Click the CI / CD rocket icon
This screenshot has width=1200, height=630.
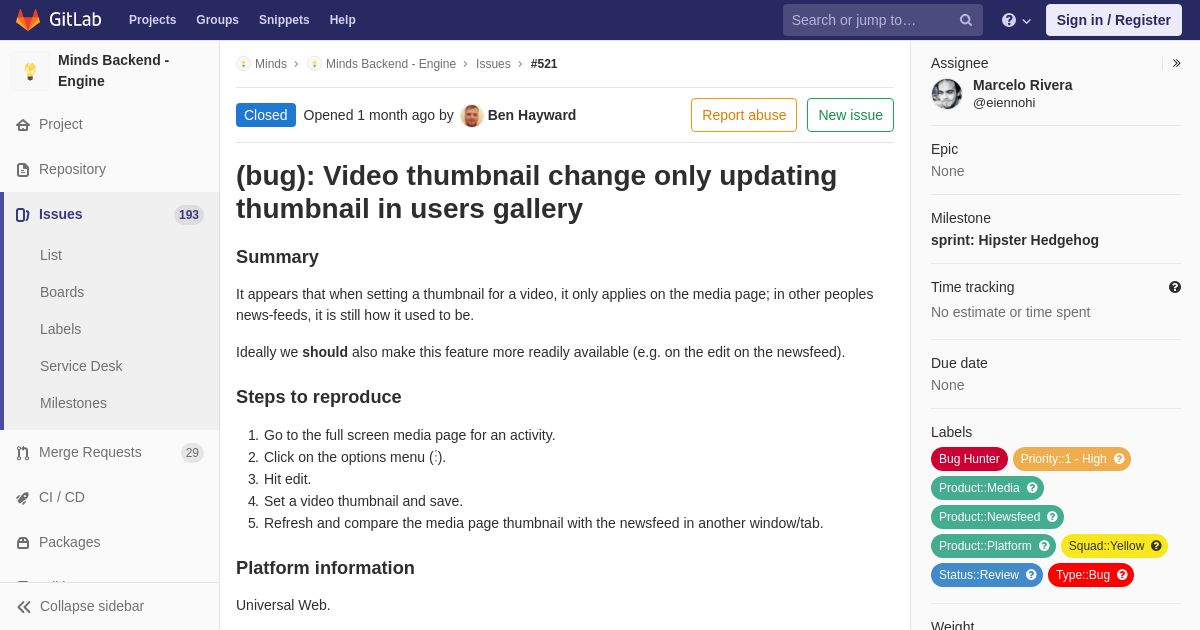point(23,498)
